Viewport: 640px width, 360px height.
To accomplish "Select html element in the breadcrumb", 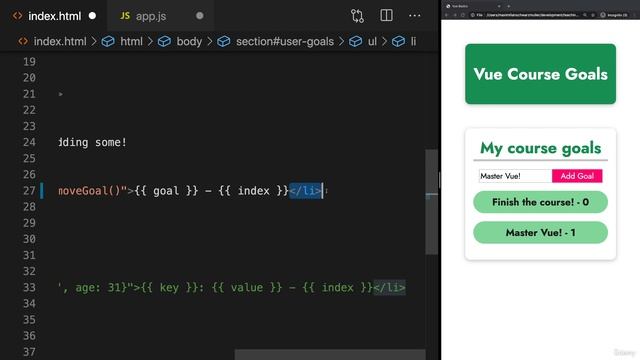I will click(131, 42).
